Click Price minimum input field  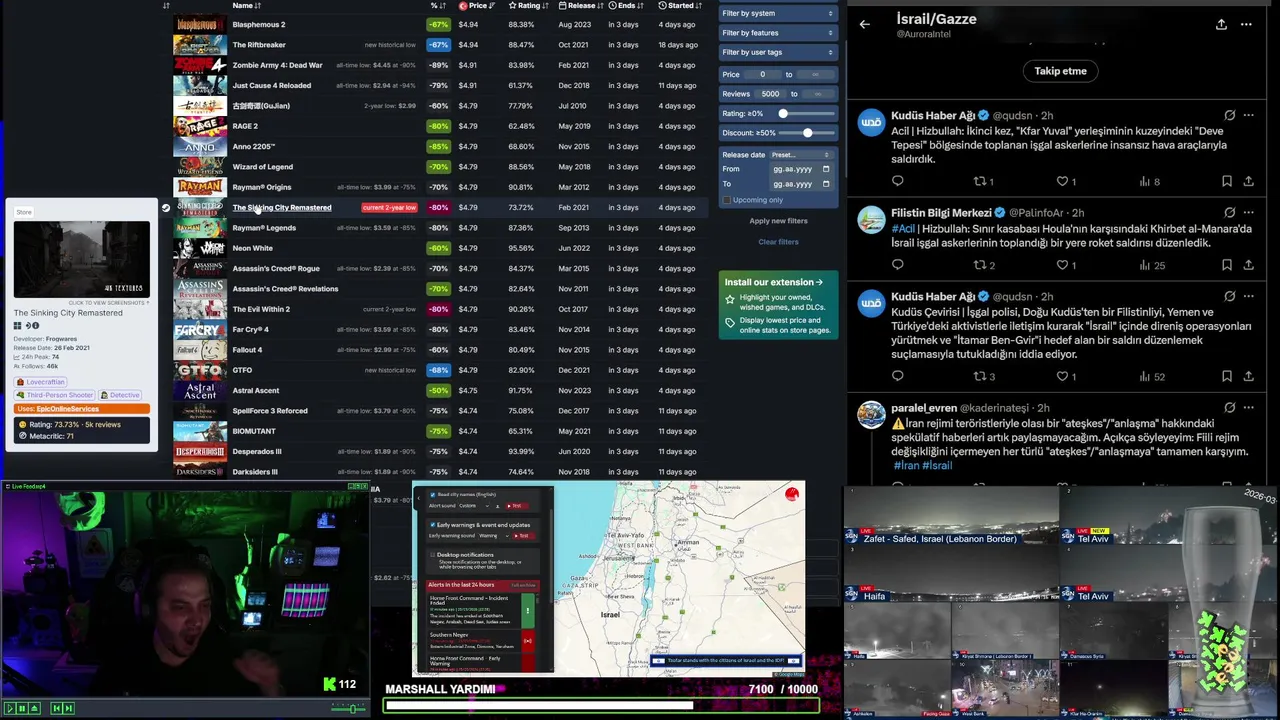click(x=762, y=75)
